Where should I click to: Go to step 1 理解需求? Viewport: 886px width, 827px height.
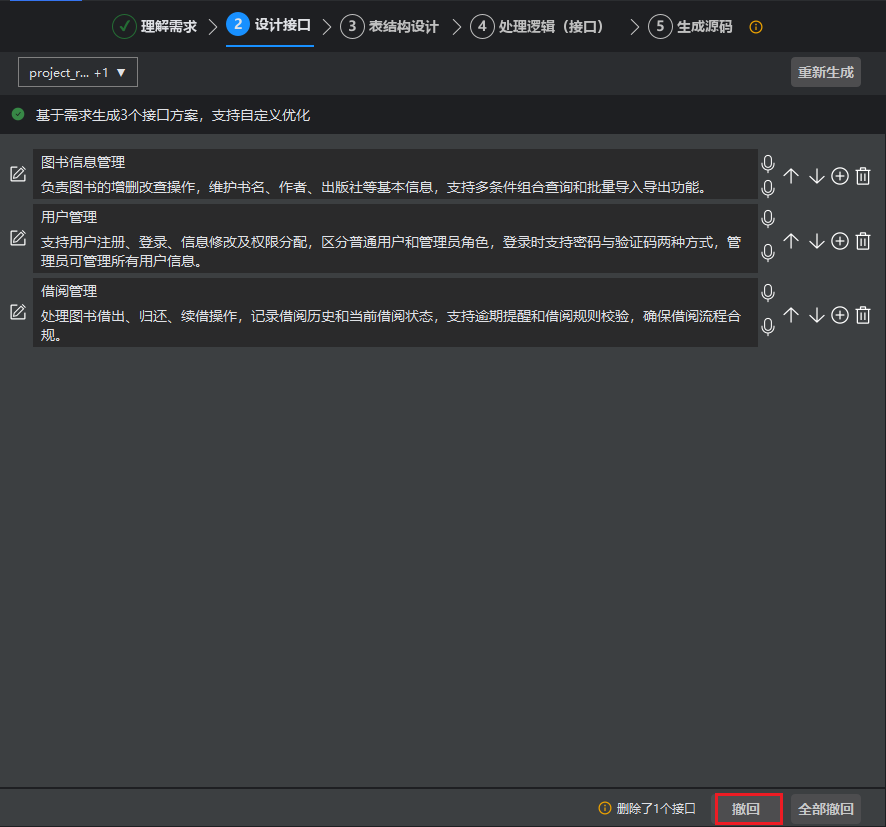155,27
